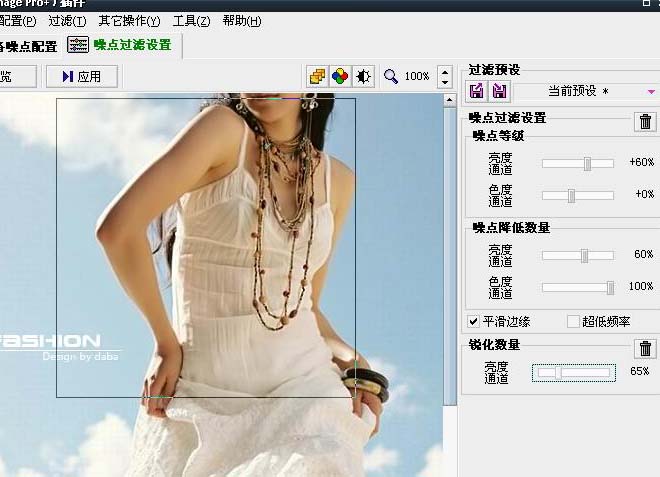Open the 过滤(T) menu
Screen dimensions: 660x477
[67, 21]
